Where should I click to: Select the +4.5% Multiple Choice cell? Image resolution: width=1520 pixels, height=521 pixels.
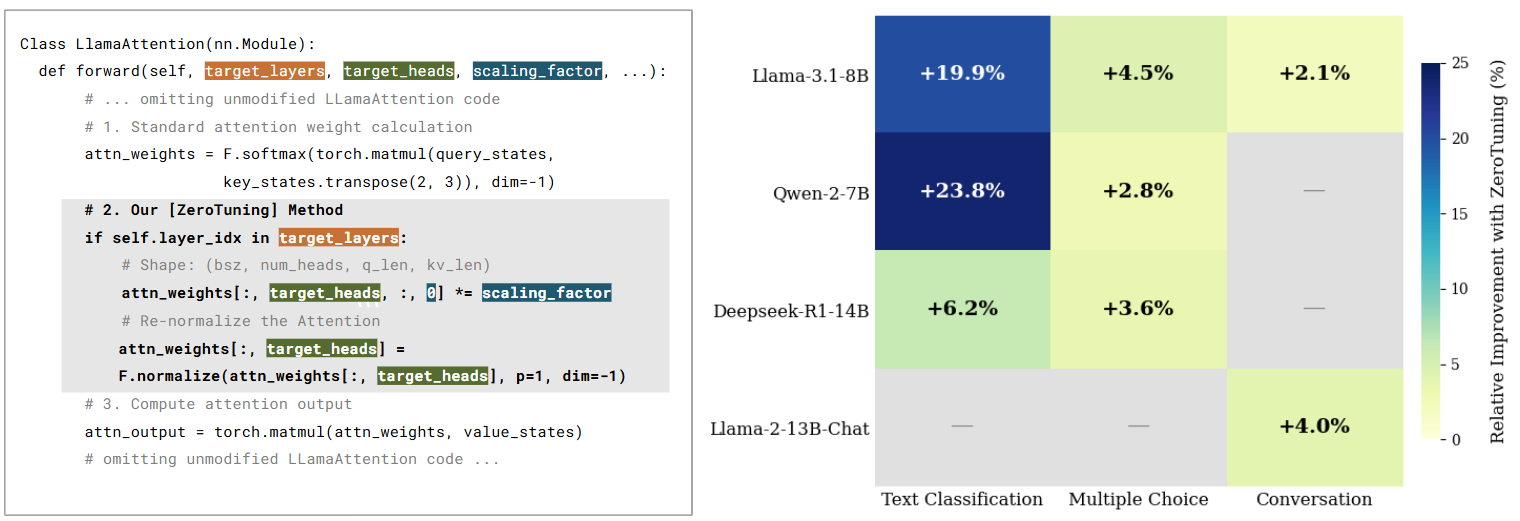click(x=1138, y=73)
